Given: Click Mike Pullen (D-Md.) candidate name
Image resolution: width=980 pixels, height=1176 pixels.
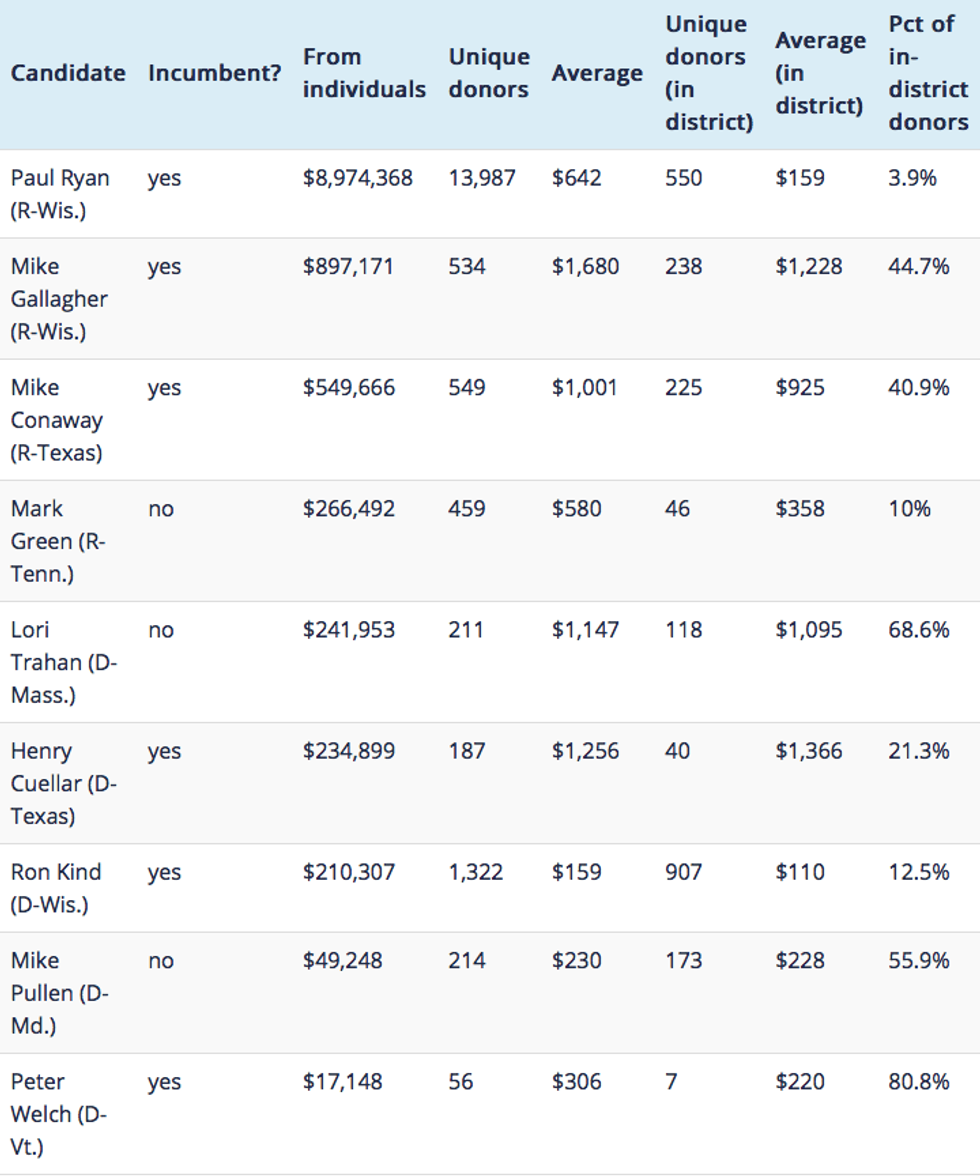Looking at the screenshot, I should [x=59, y=993].
